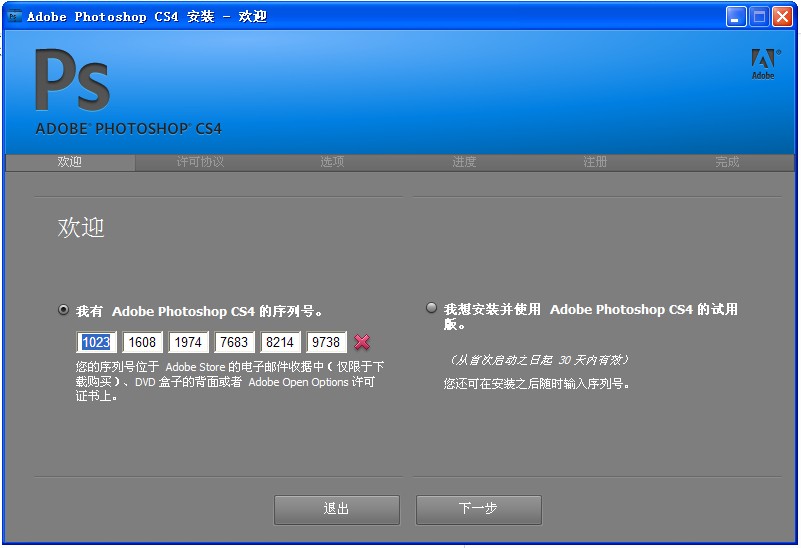Click the ADOBE PHOTOSHOP CS4 product name text
Image resolution: width=801 pixels, height=548 pixels.
[x=129, y=129]
